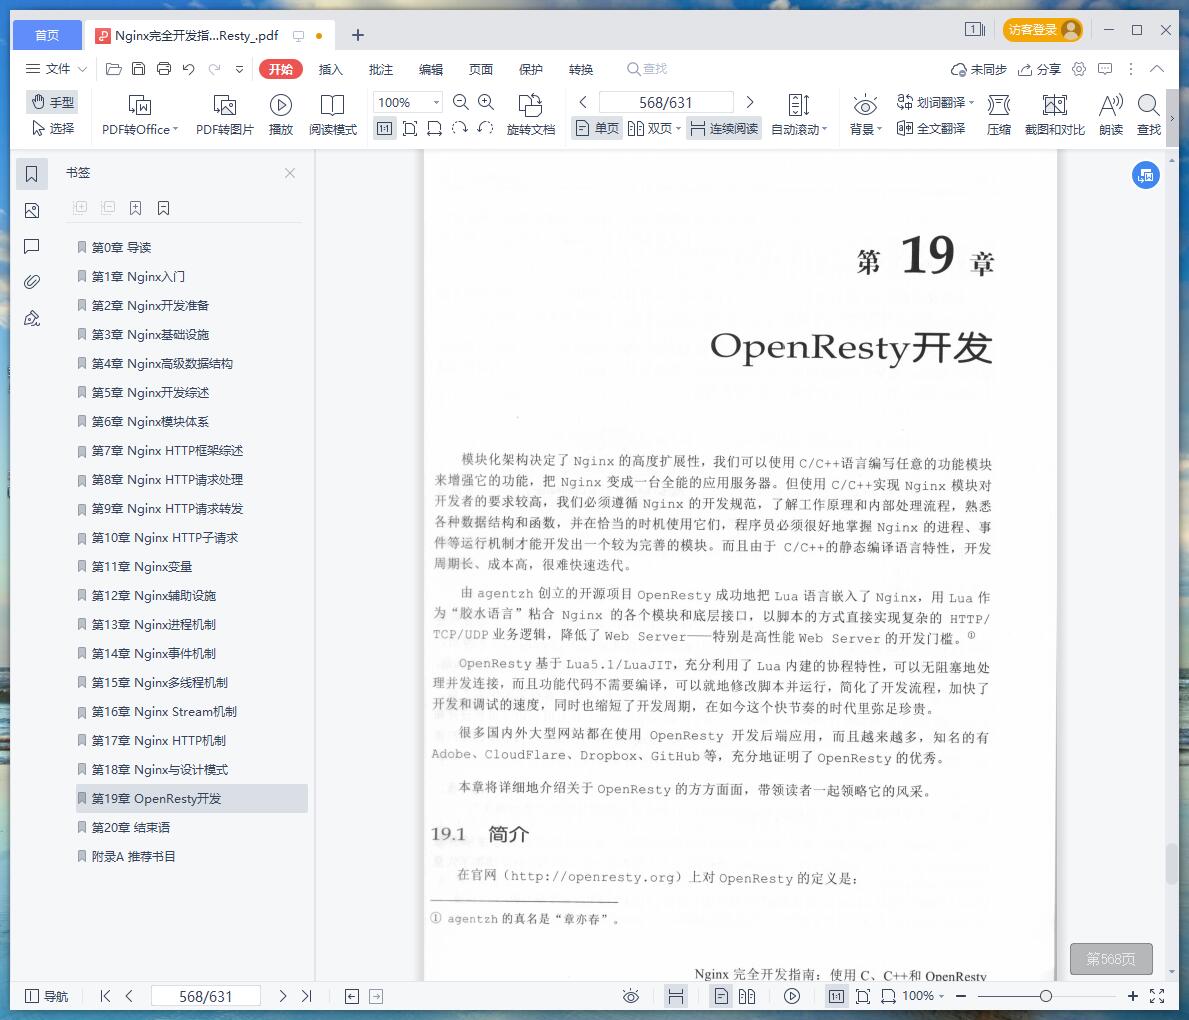Zoom in with the magnifier plus icon
The height and width of the screenshot is (1020, 1189).
486,102
